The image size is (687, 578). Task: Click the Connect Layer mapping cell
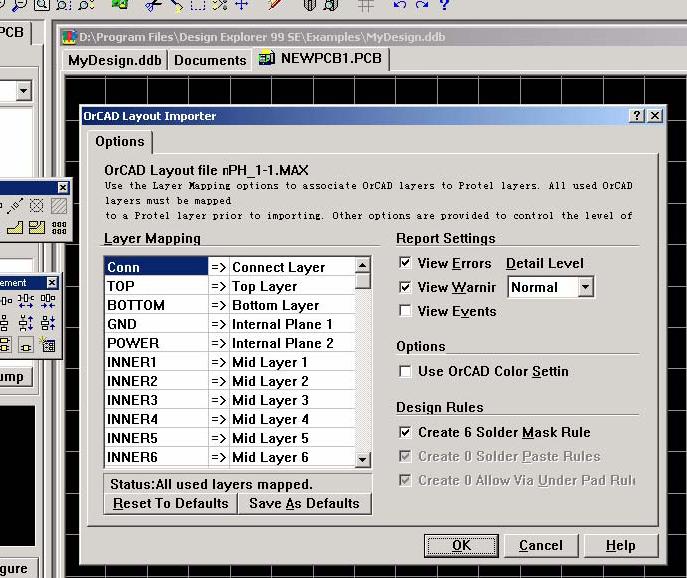pyautogui.click(x=292, y=267)
